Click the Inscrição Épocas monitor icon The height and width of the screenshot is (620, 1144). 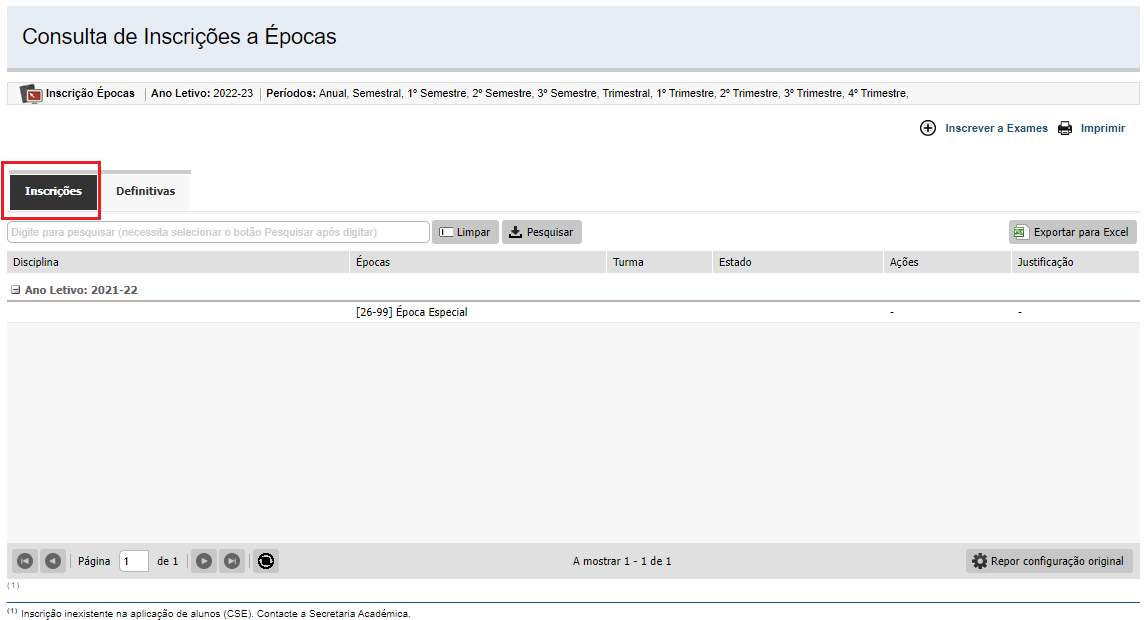pos(32,94)
